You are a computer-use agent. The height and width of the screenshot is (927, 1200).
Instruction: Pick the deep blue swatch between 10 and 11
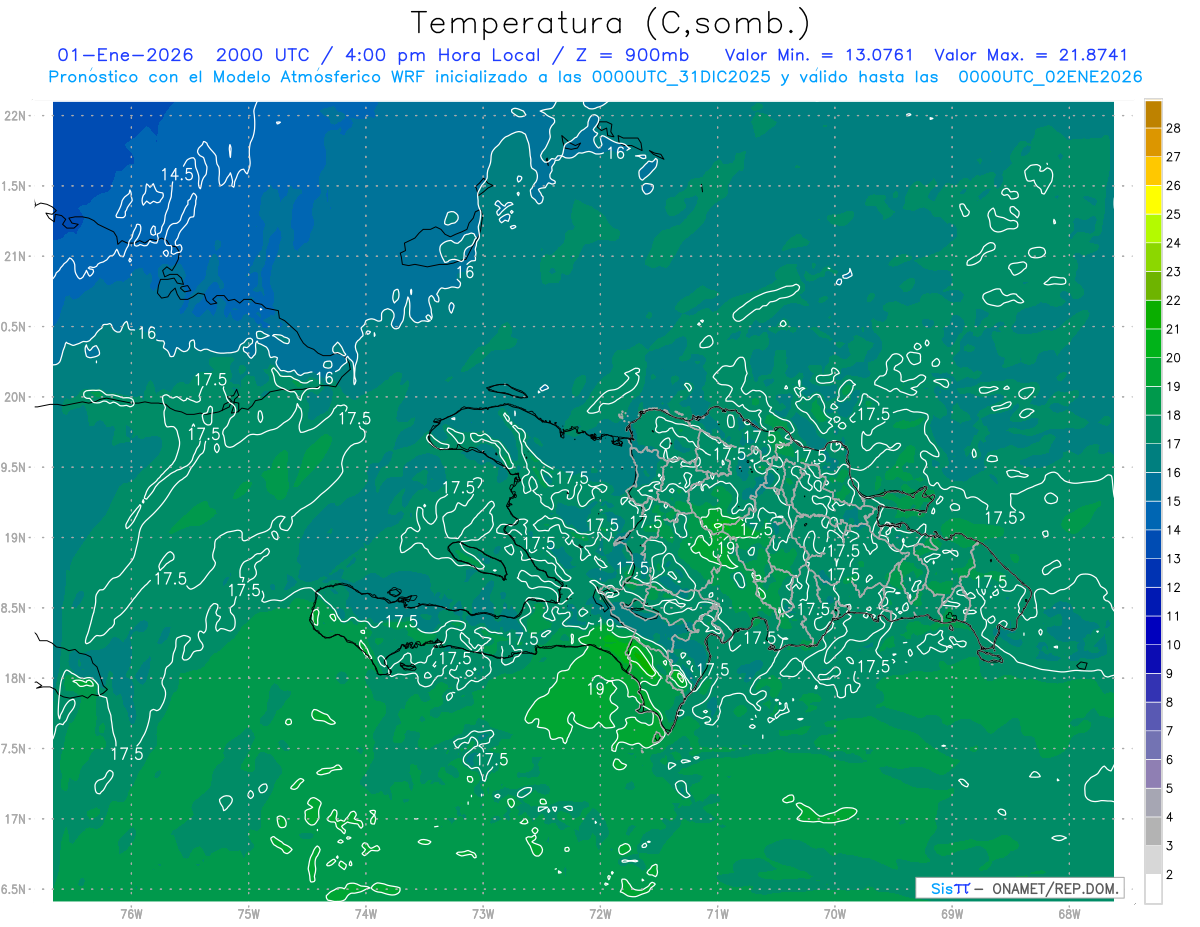tap(1153, 630)
